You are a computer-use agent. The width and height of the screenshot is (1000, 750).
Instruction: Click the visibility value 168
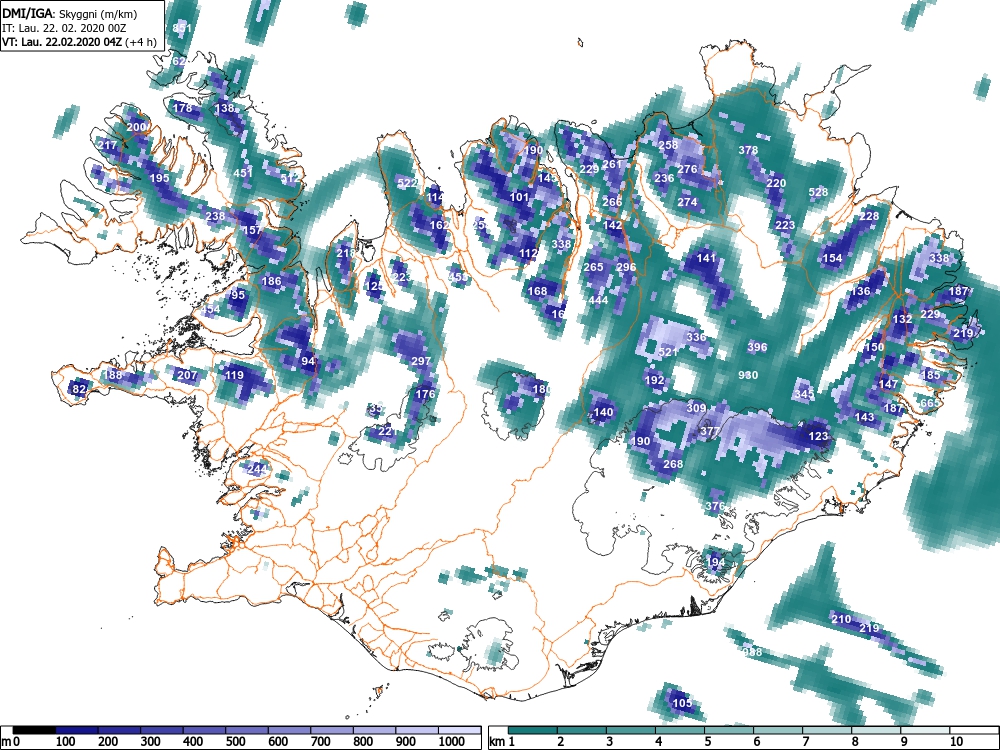pos(538,291)
